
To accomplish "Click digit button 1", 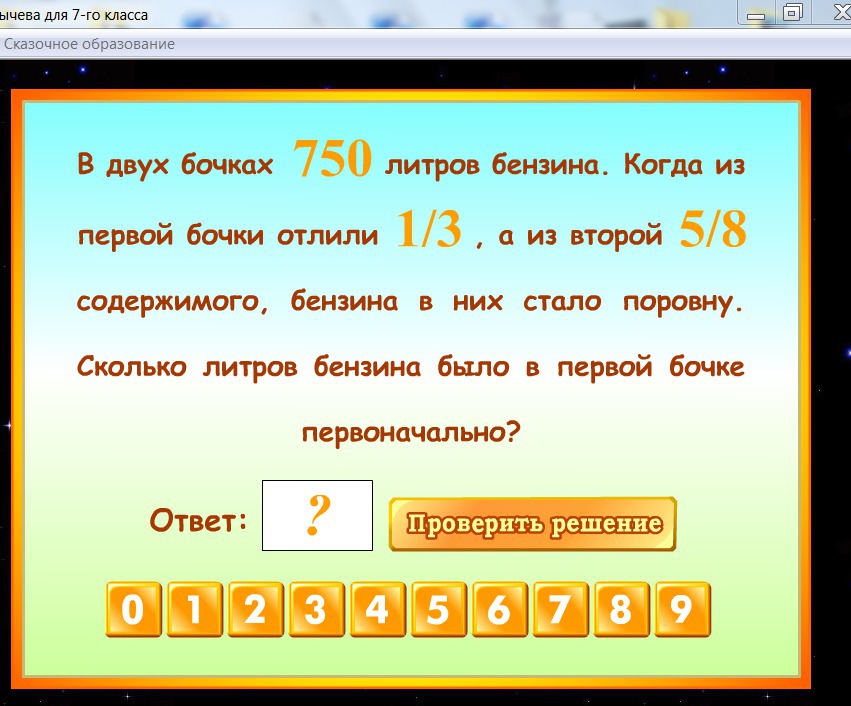I will 194,609.
